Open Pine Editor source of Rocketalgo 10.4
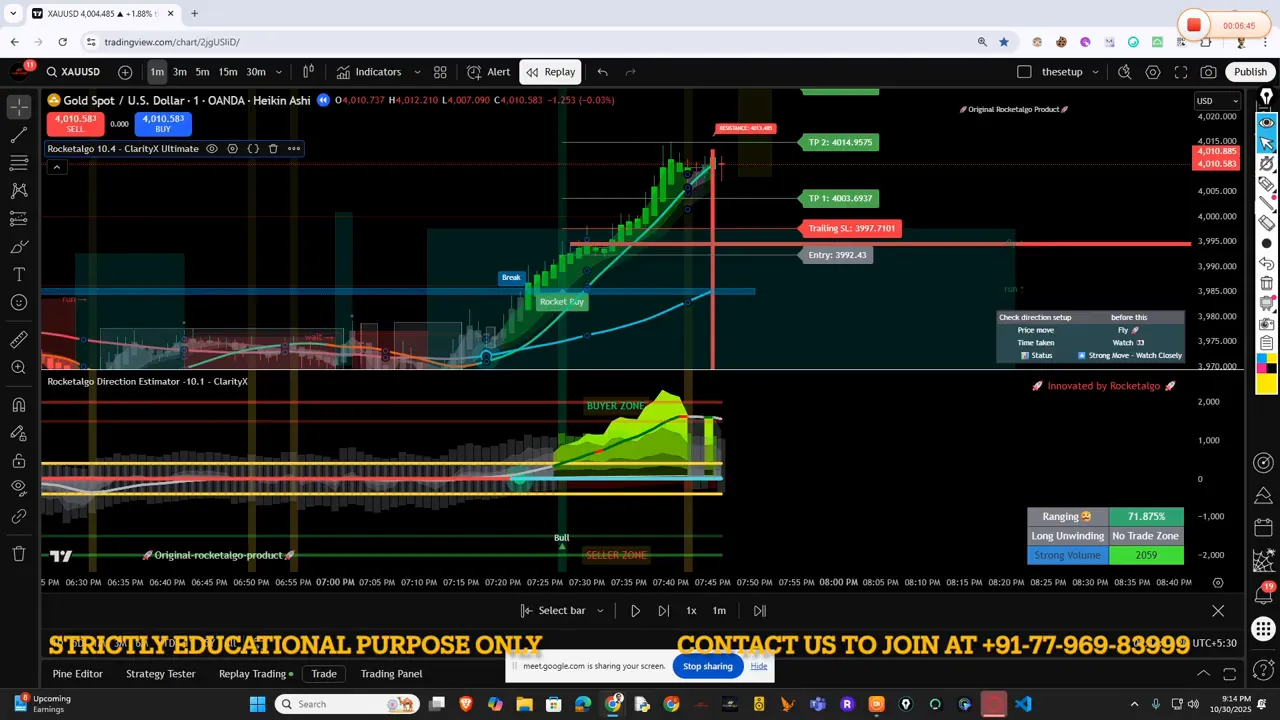Viewport: 1280px width, 720px height. coord(253,148)
